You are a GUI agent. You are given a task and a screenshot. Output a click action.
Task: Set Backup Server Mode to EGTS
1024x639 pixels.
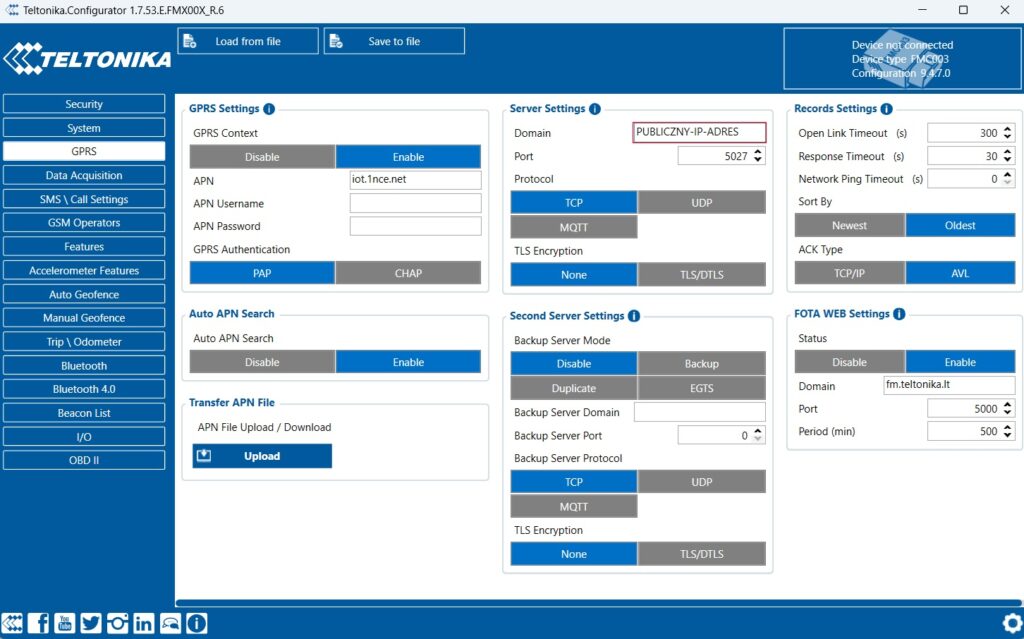[x=701, y=388]
